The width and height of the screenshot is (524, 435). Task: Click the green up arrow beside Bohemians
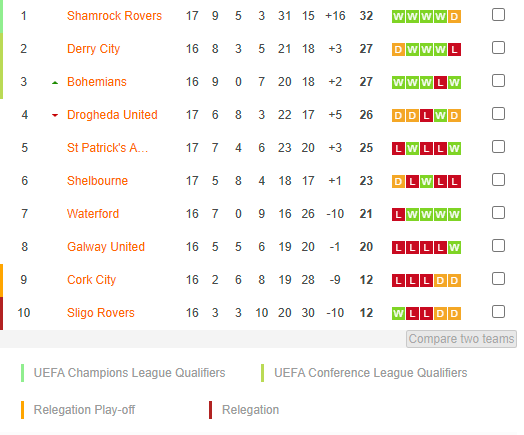[55, 83]
